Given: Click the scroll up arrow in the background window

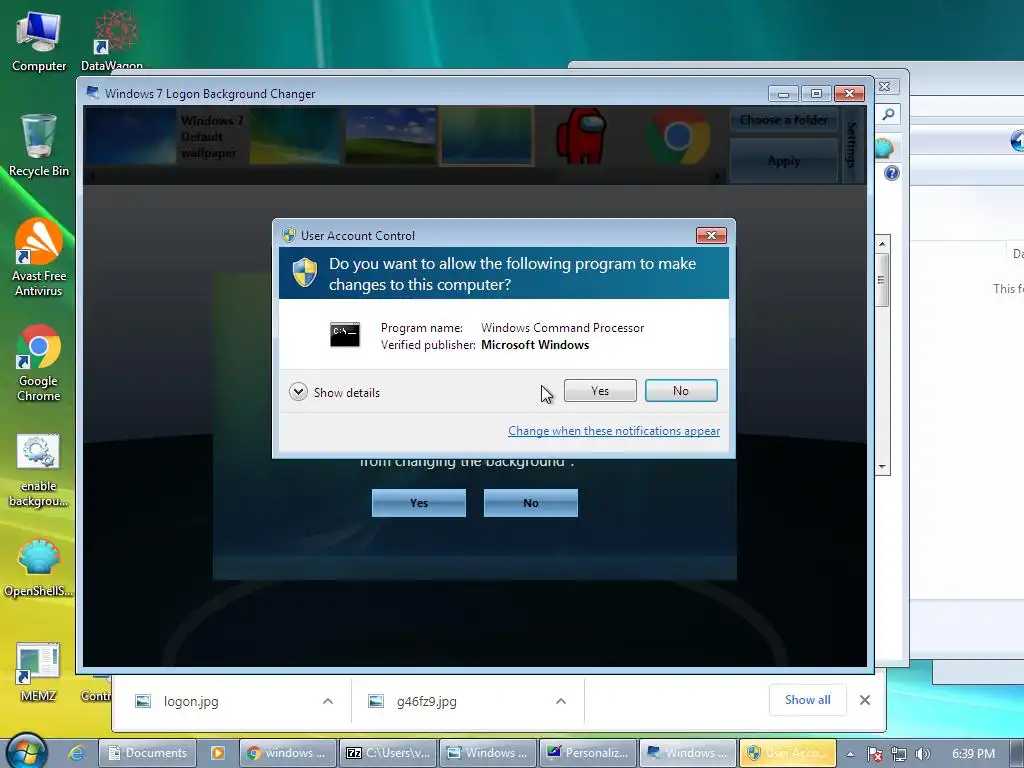Looking at the screenshot, I should 882,244.
